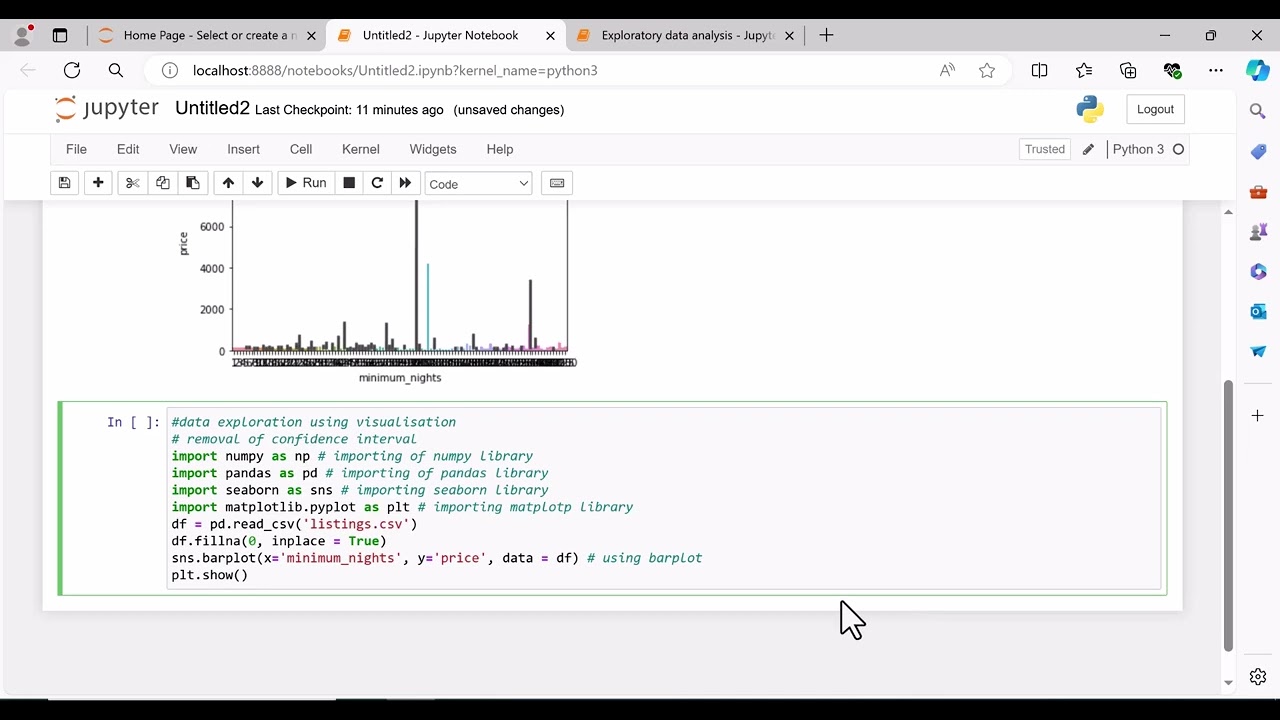Toggle browser split screen
This screenshot has height=720, width=1280.
coord(1040,70)
